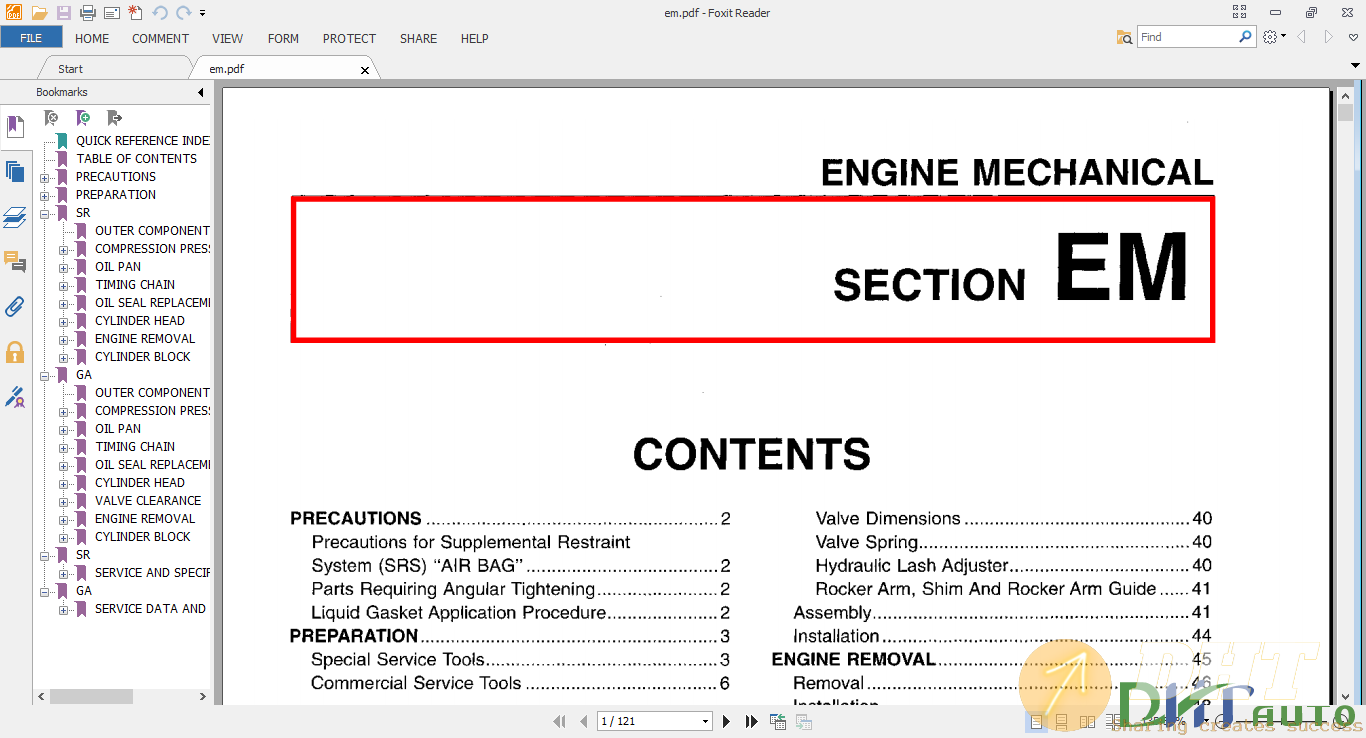Select the COMPRESSION PRESSURE bookmark under SR
This screenshot has height=738, width=1366.
point(152,249)
